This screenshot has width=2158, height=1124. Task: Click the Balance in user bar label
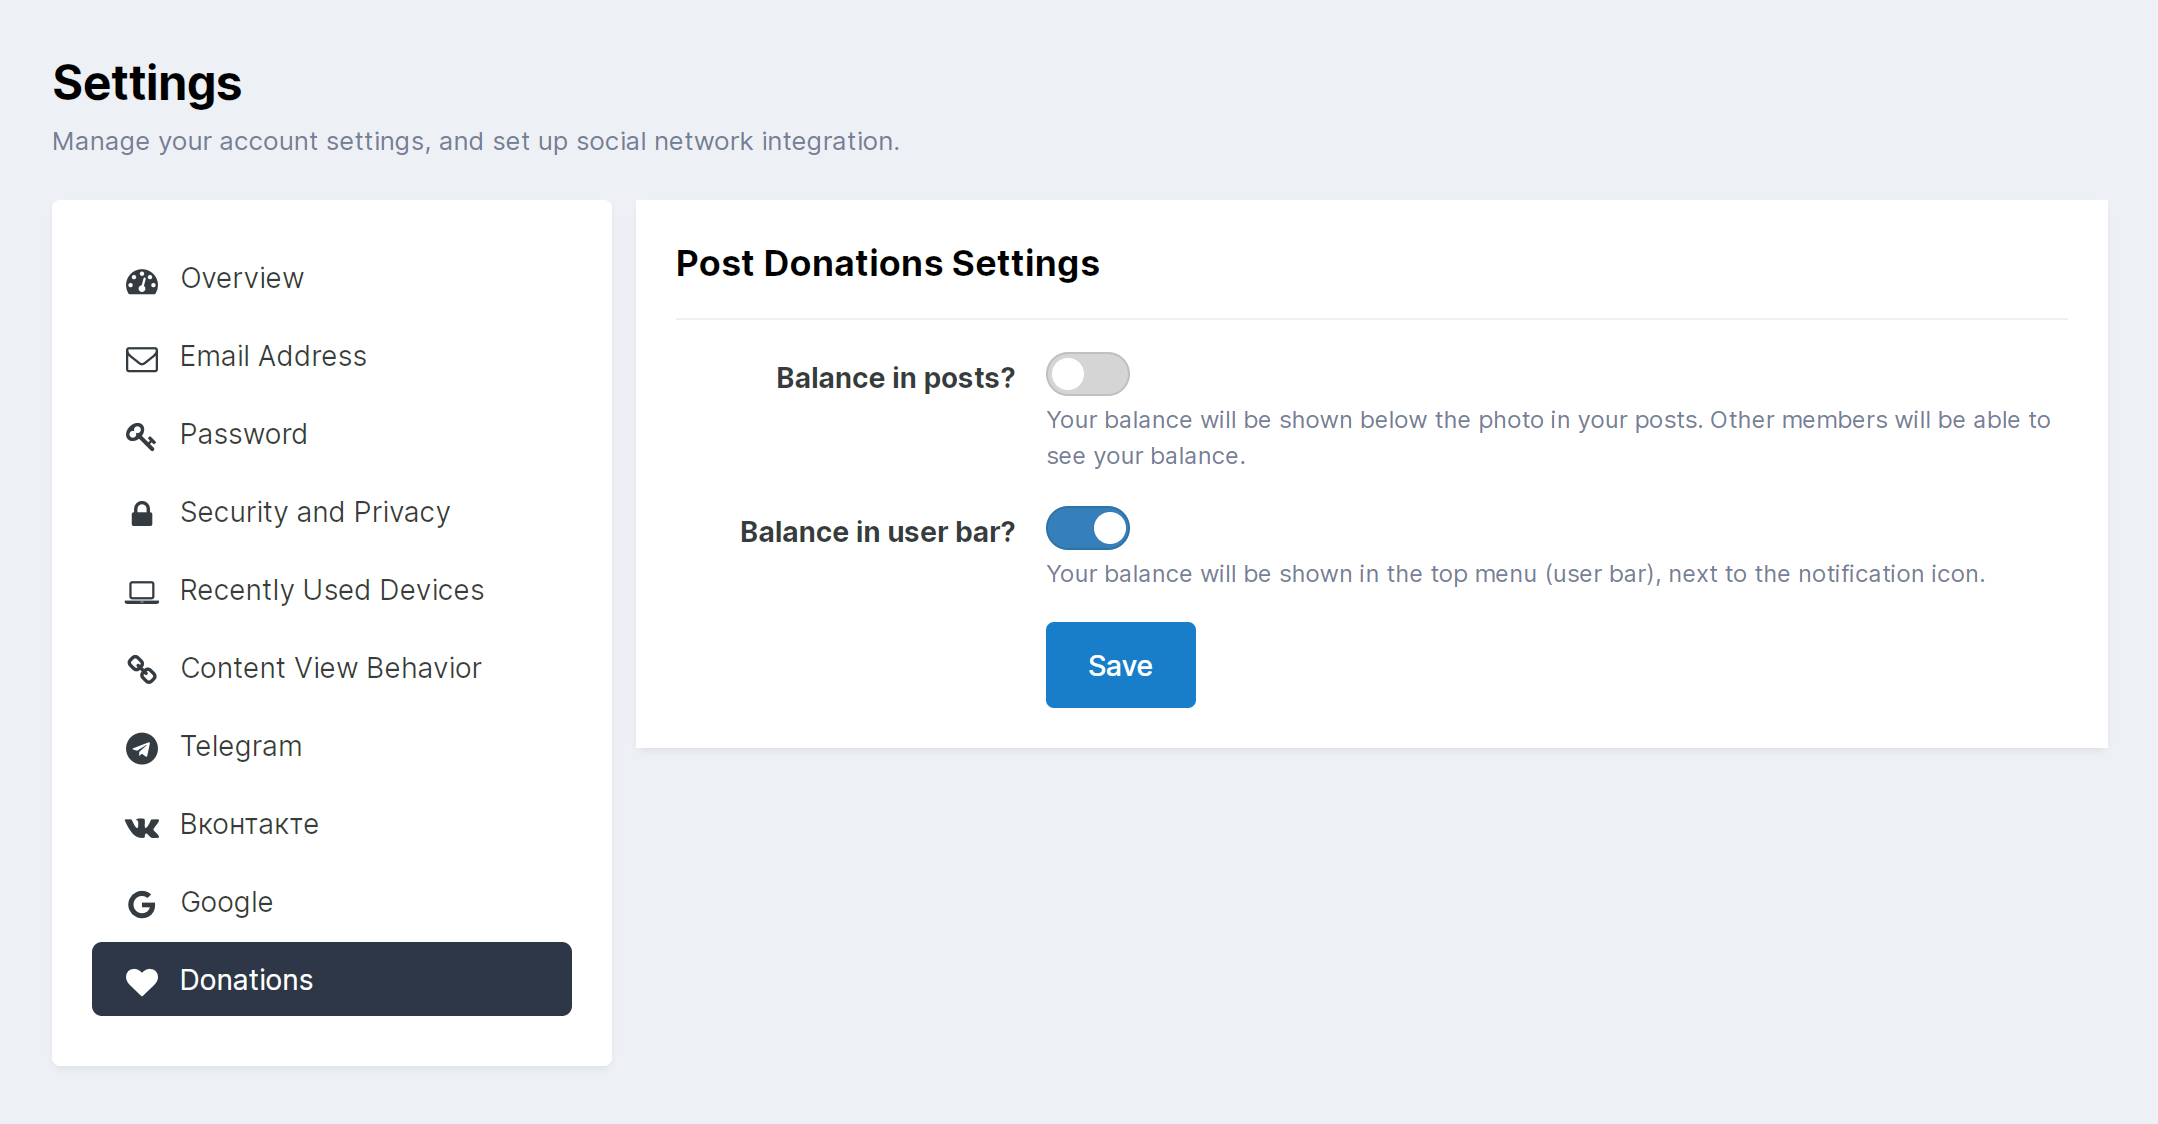(877, 532)
